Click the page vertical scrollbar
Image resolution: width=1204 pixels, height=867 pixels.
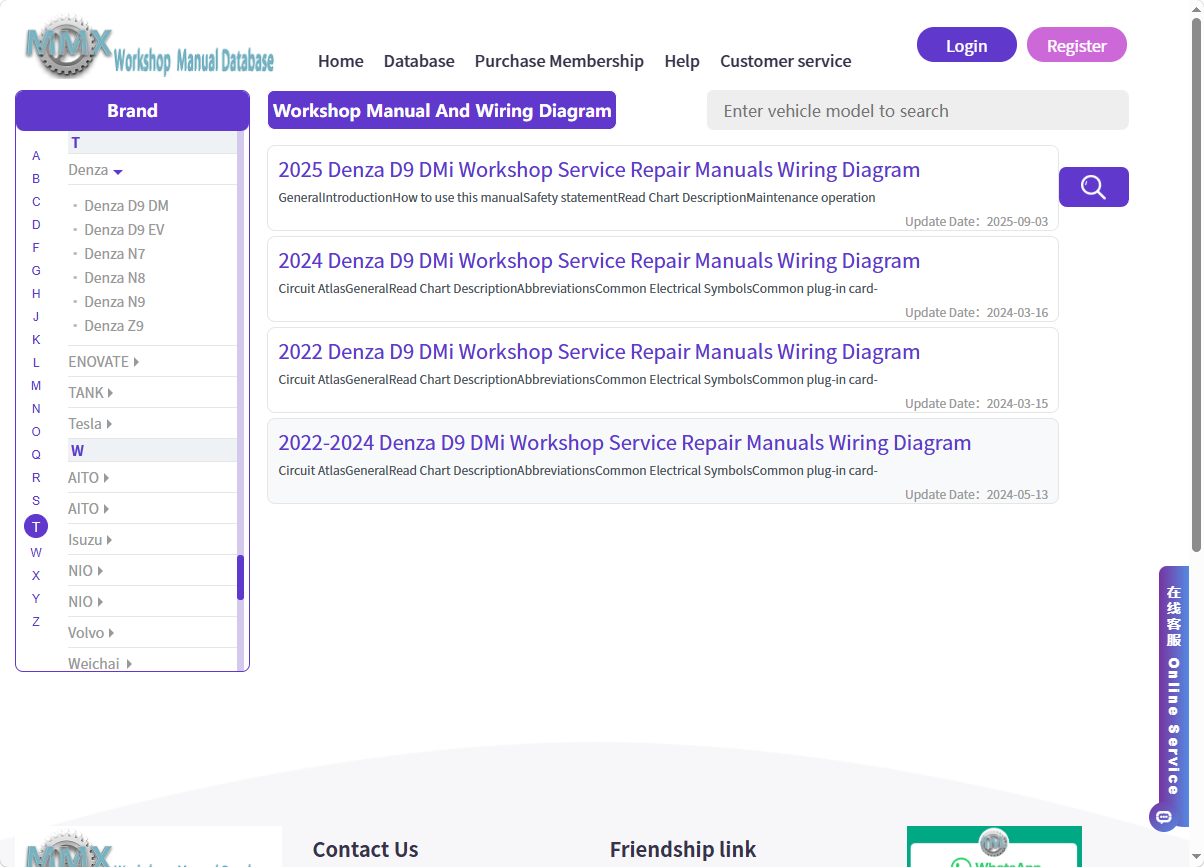(x=1197, y=285)
